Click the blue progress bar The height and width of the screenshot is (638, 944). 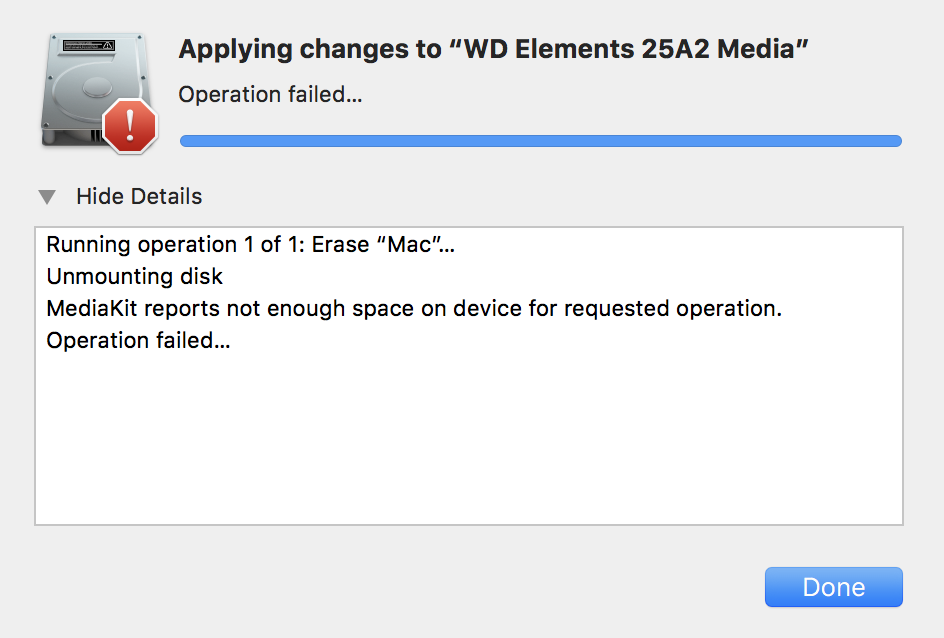point(540,141)
